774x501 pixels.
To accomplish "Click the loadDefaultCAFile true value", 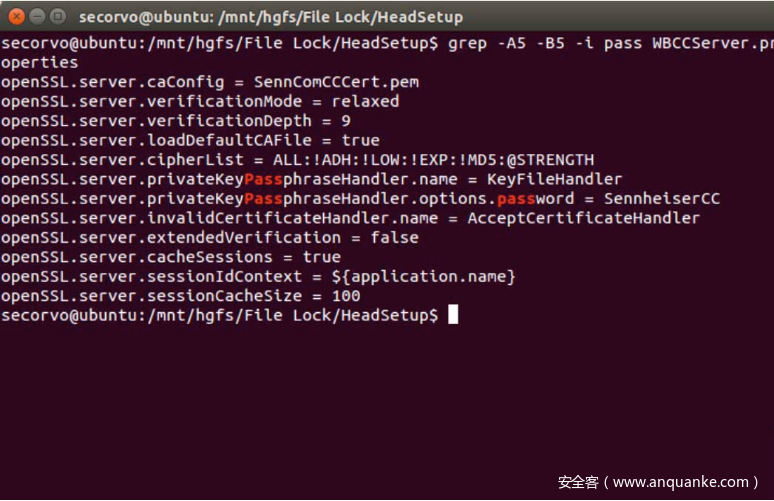I will 360,140.
